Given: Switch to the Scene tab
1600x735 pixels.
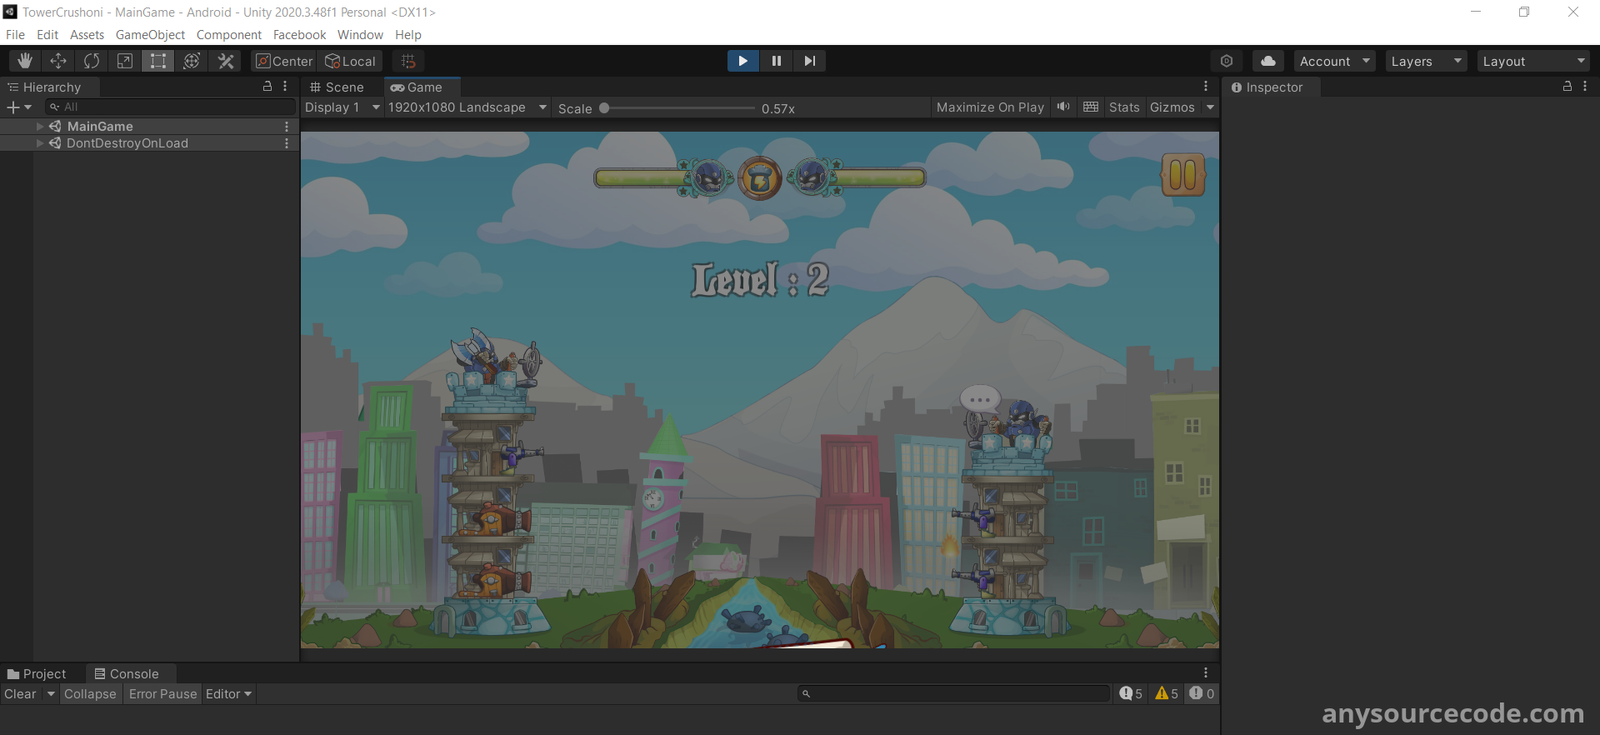Looking at the screenshot, I should 337,88.
